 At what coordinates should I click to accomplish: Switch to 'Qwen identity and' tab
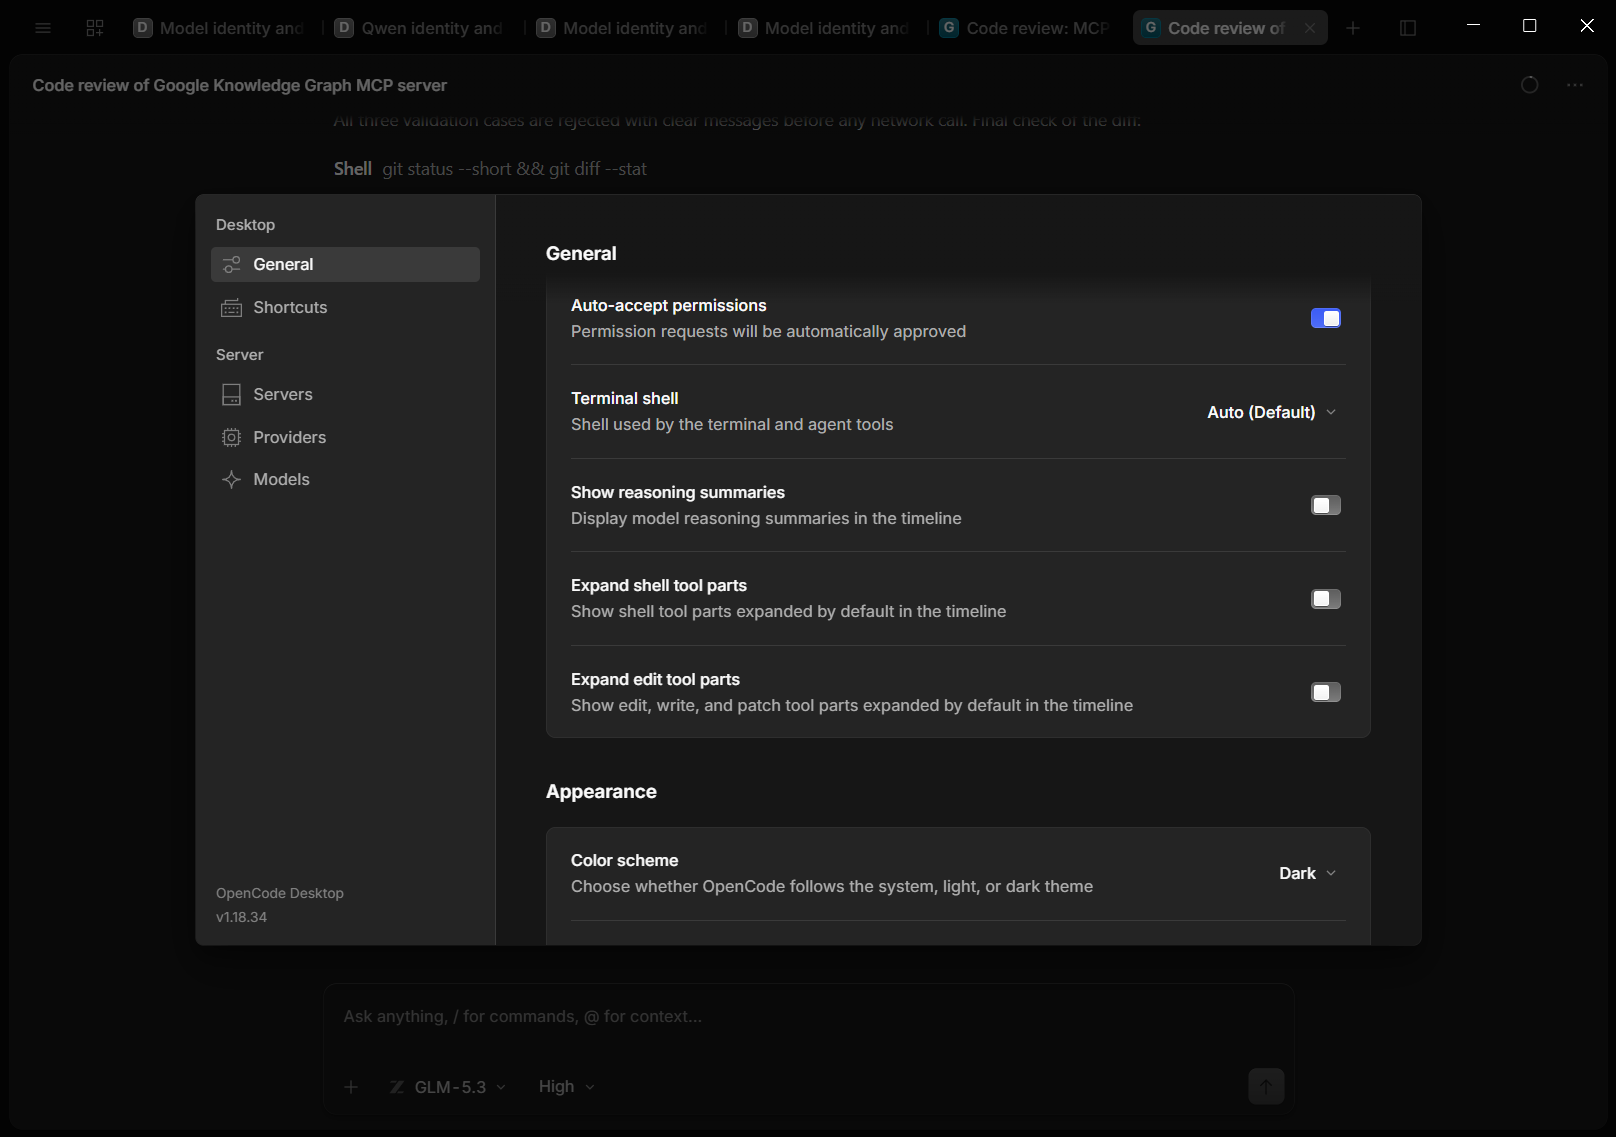click(420, 28)
